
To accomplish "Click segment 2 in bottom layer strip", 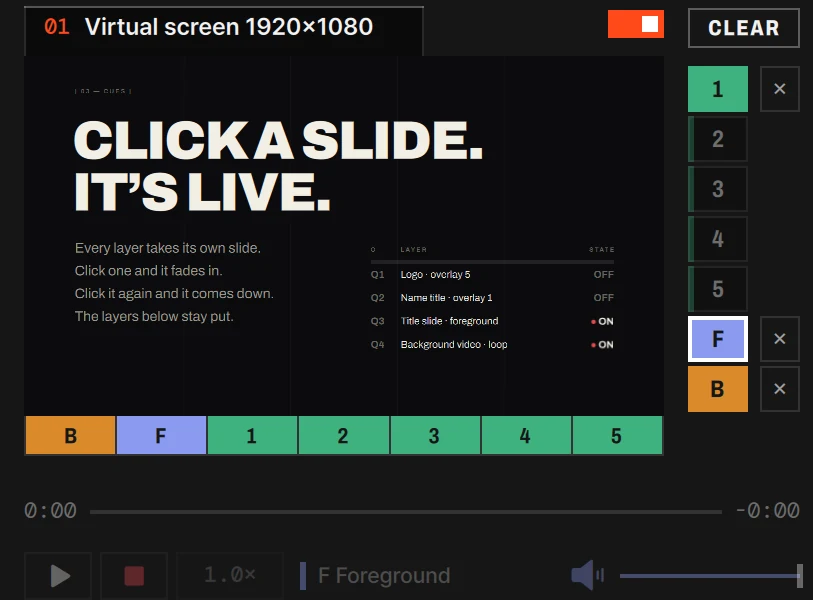I will click(x=344, y=435).
